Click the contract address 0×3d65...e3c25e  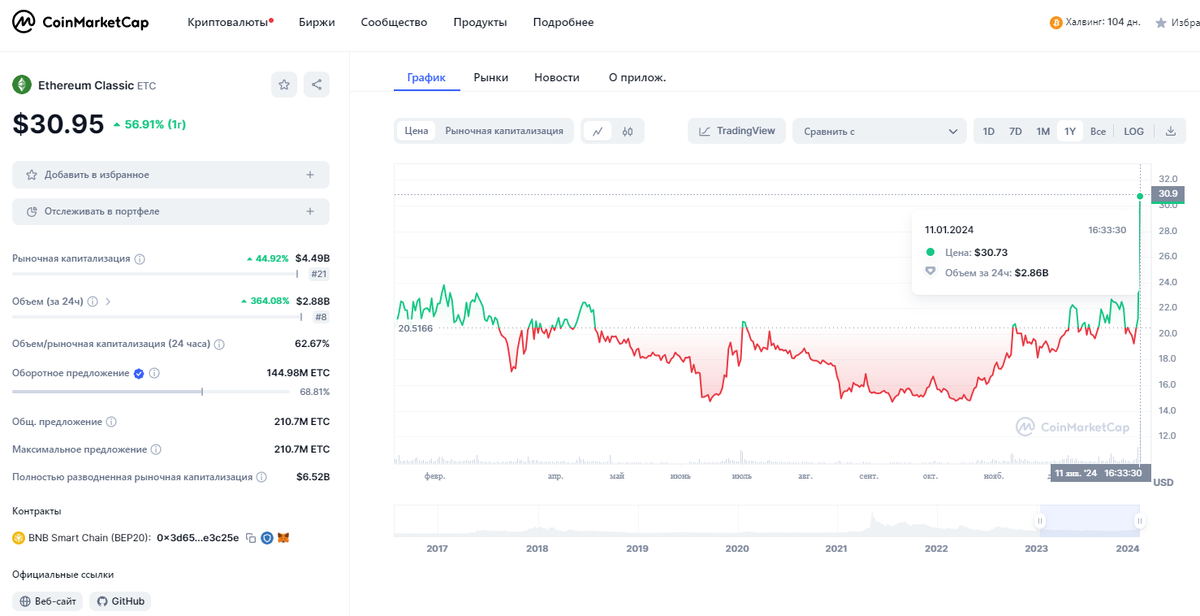coord(198,538)
